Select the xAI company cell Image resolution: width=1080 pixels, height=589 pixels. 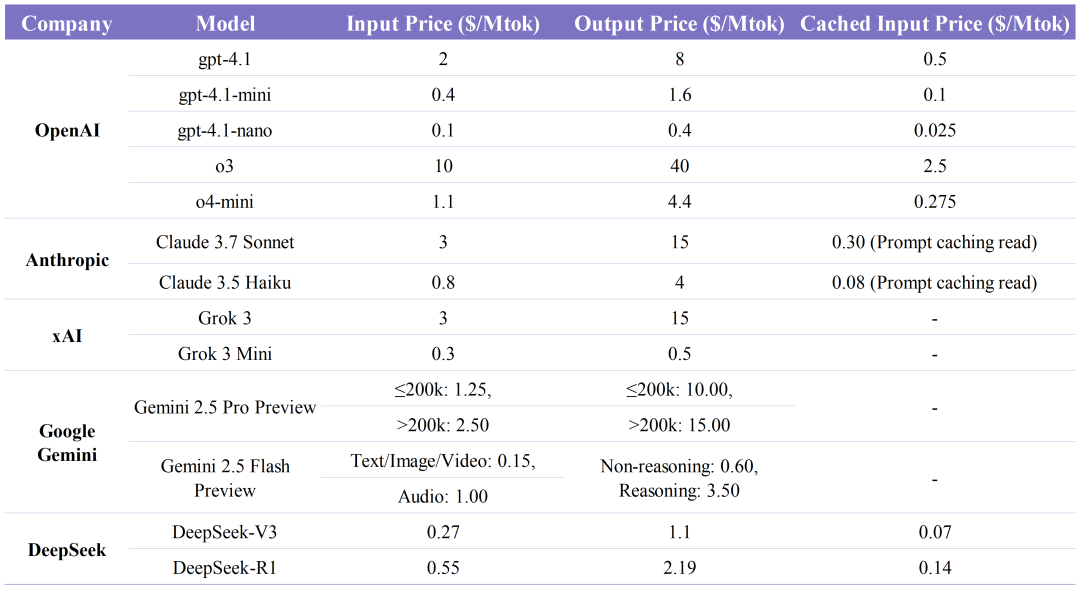point(67,336)
